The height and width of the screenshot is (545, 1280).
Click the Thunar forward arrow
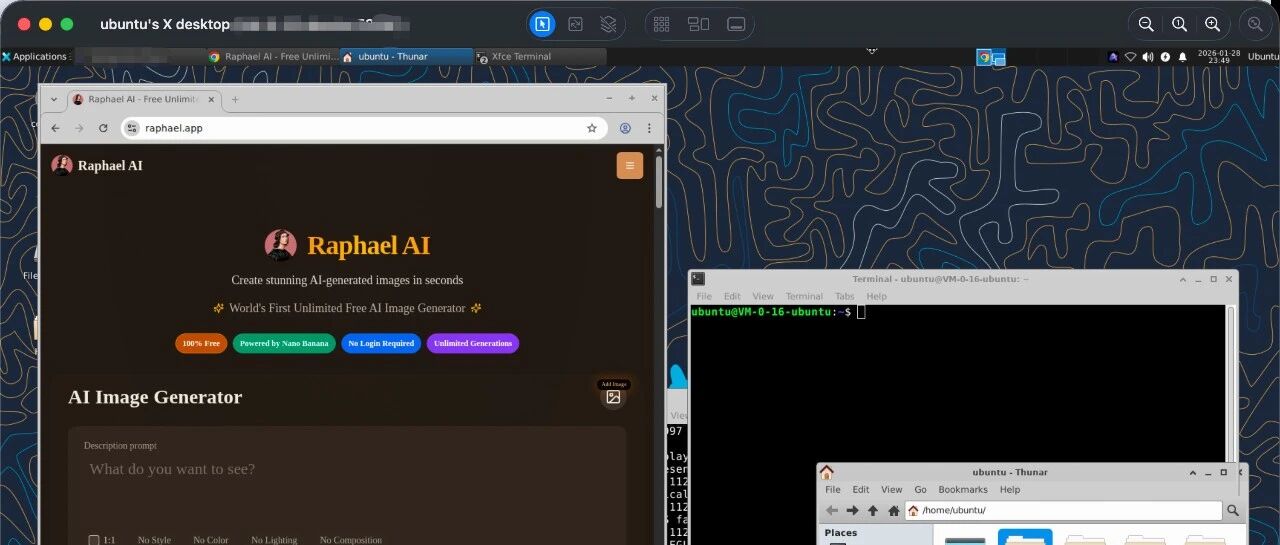click(852, 510)
